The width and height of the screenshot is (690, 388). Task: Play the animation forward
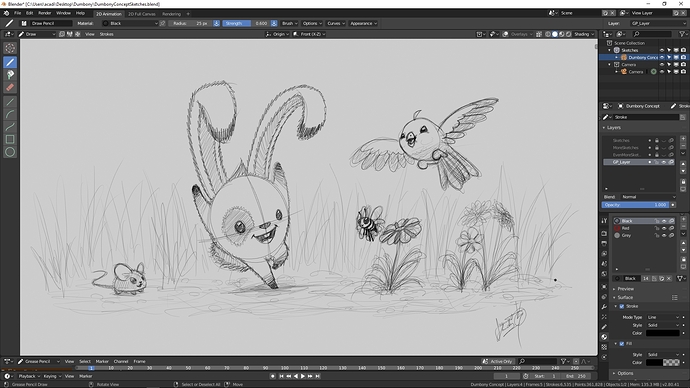tap(303, 377)
